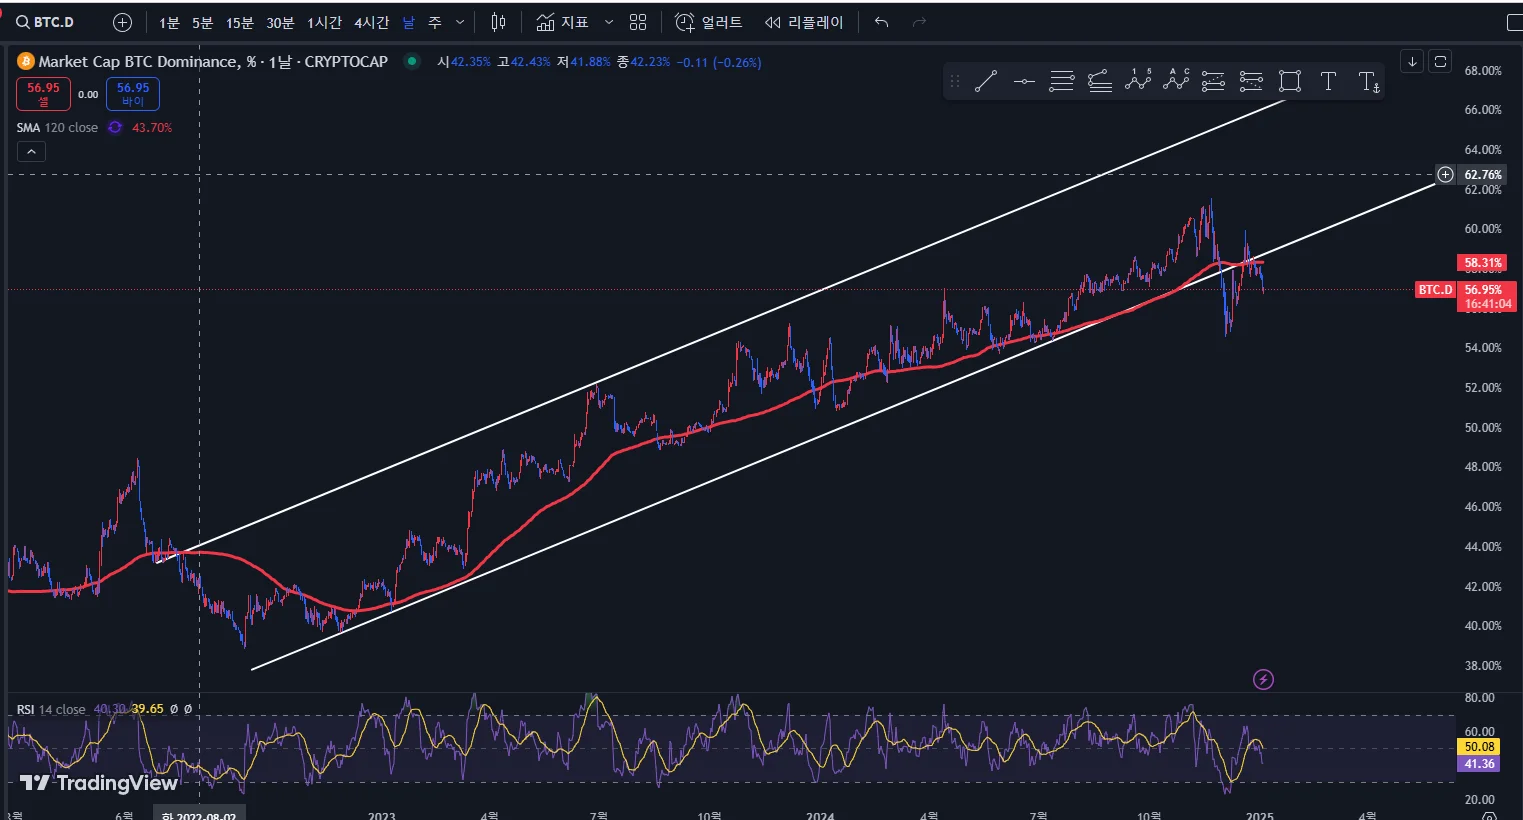
Task: Activate the Text annotation tool
Action: 1328,82
